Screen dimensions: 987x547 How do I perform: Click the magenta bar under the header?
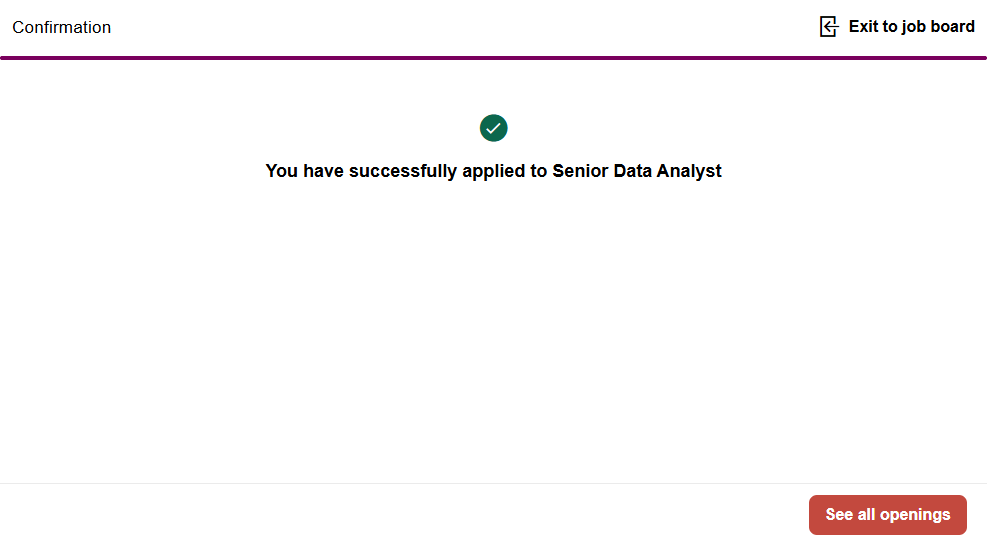point(493,58)
